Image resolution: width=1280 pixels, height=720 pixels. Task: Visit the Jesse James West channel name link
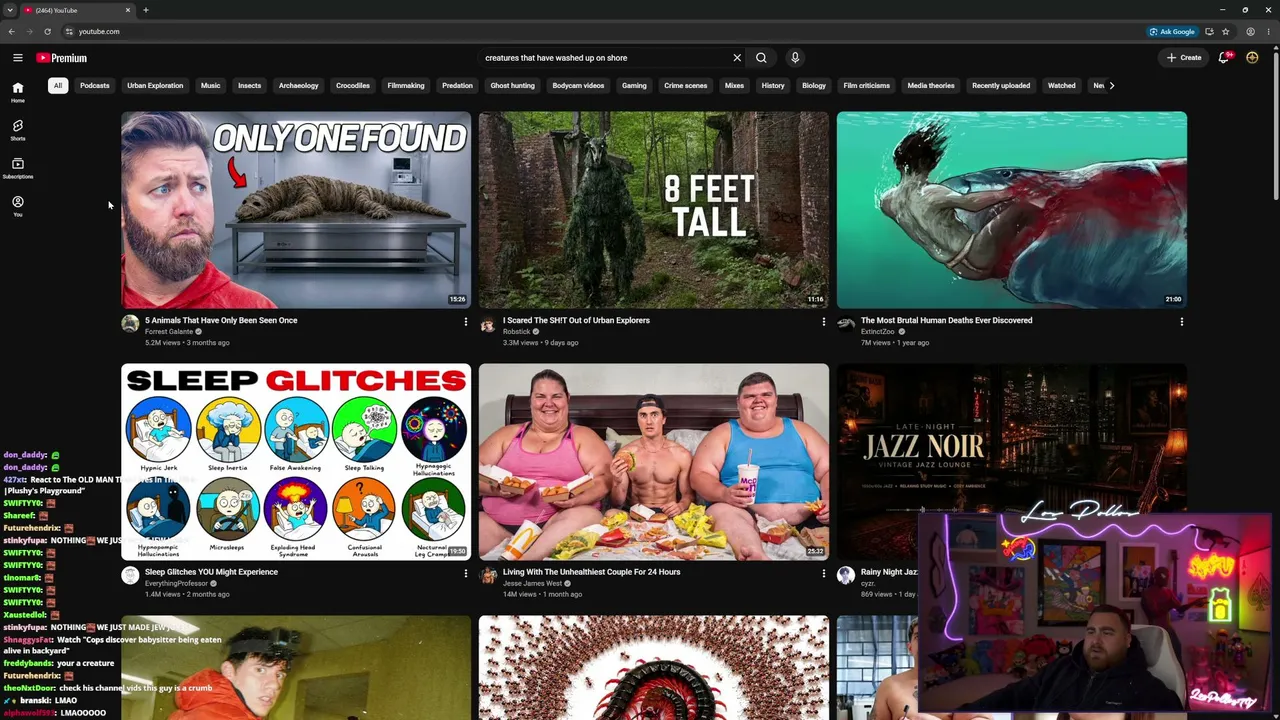(532, 584)
